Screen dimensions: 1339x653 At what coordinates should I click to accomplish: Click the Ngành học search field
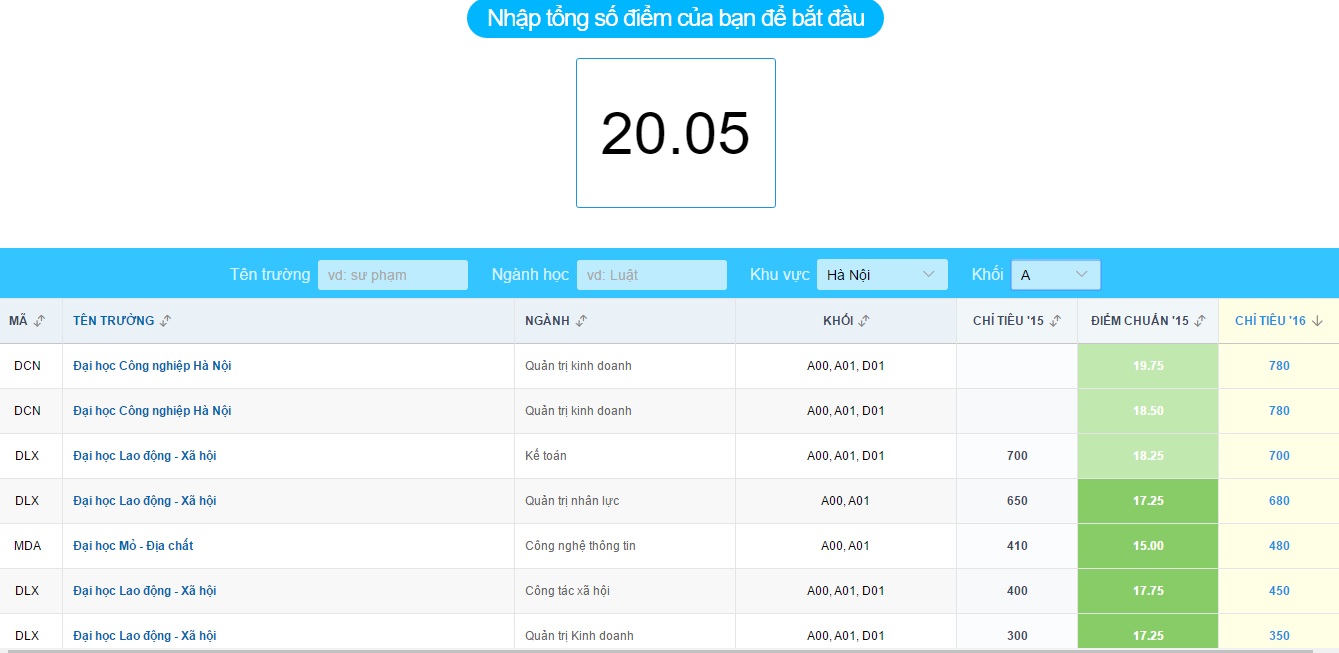pos(651,275)
